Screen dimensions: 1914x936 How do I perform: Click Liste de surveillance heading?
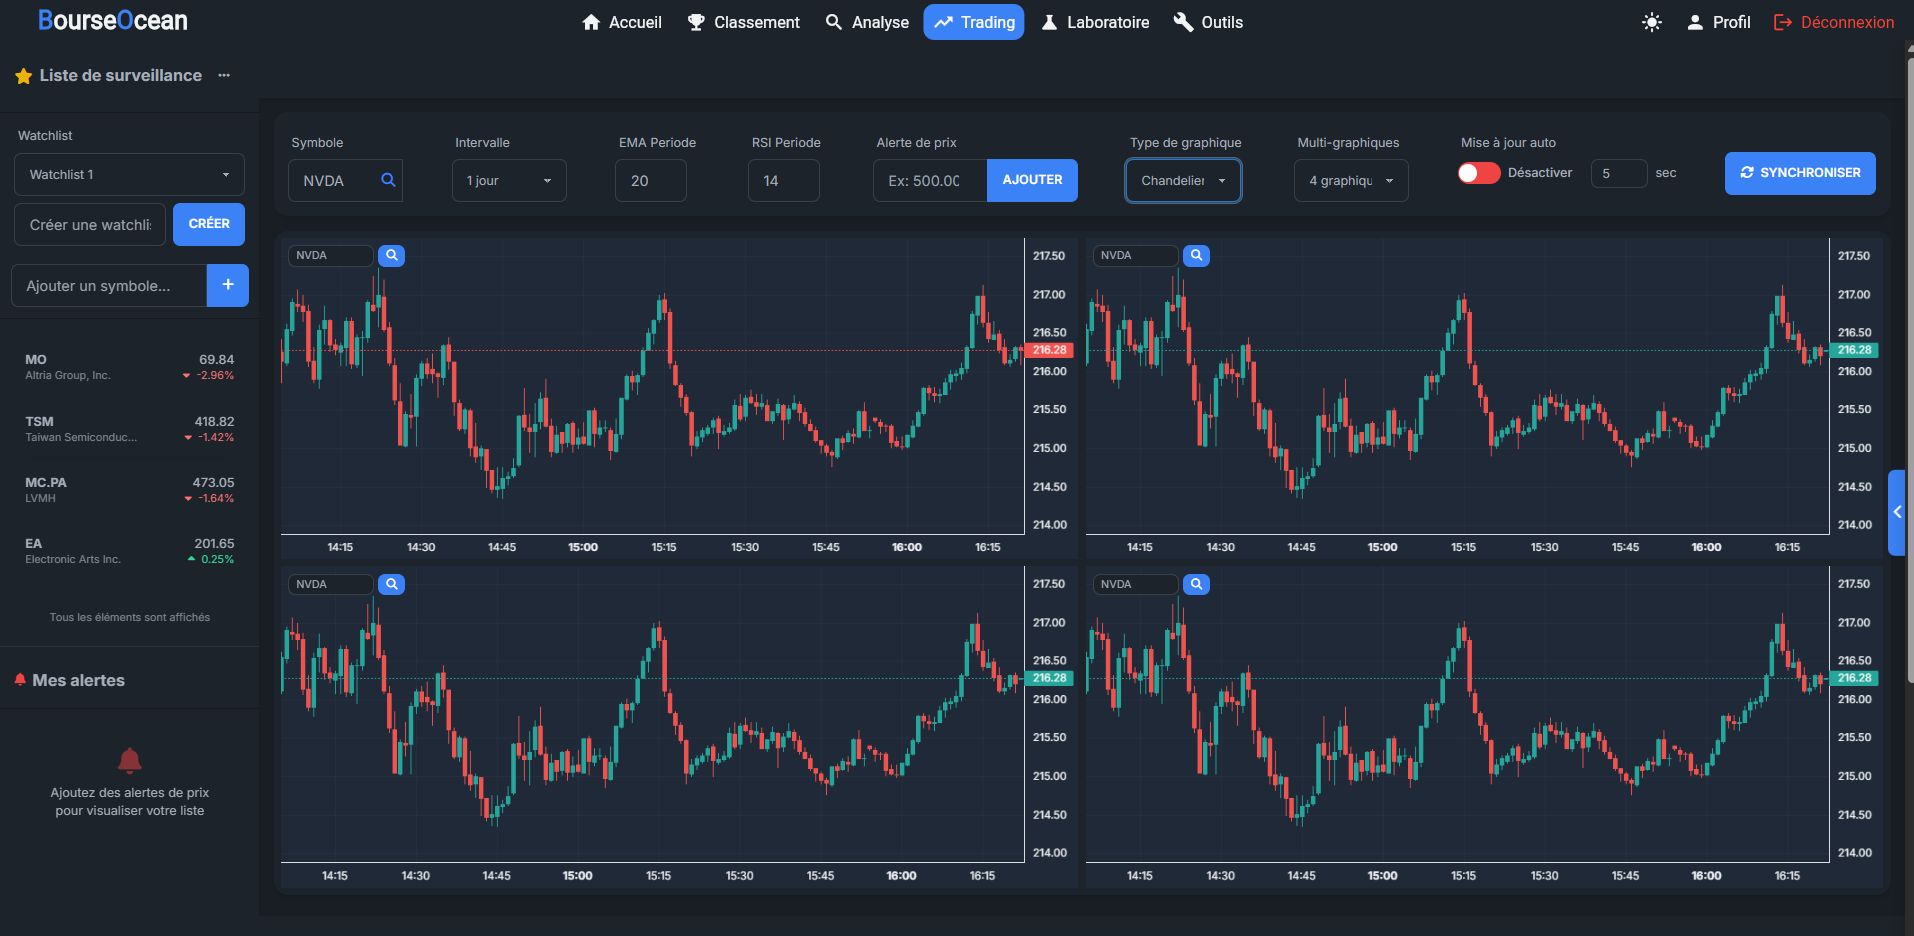[121, 76]
